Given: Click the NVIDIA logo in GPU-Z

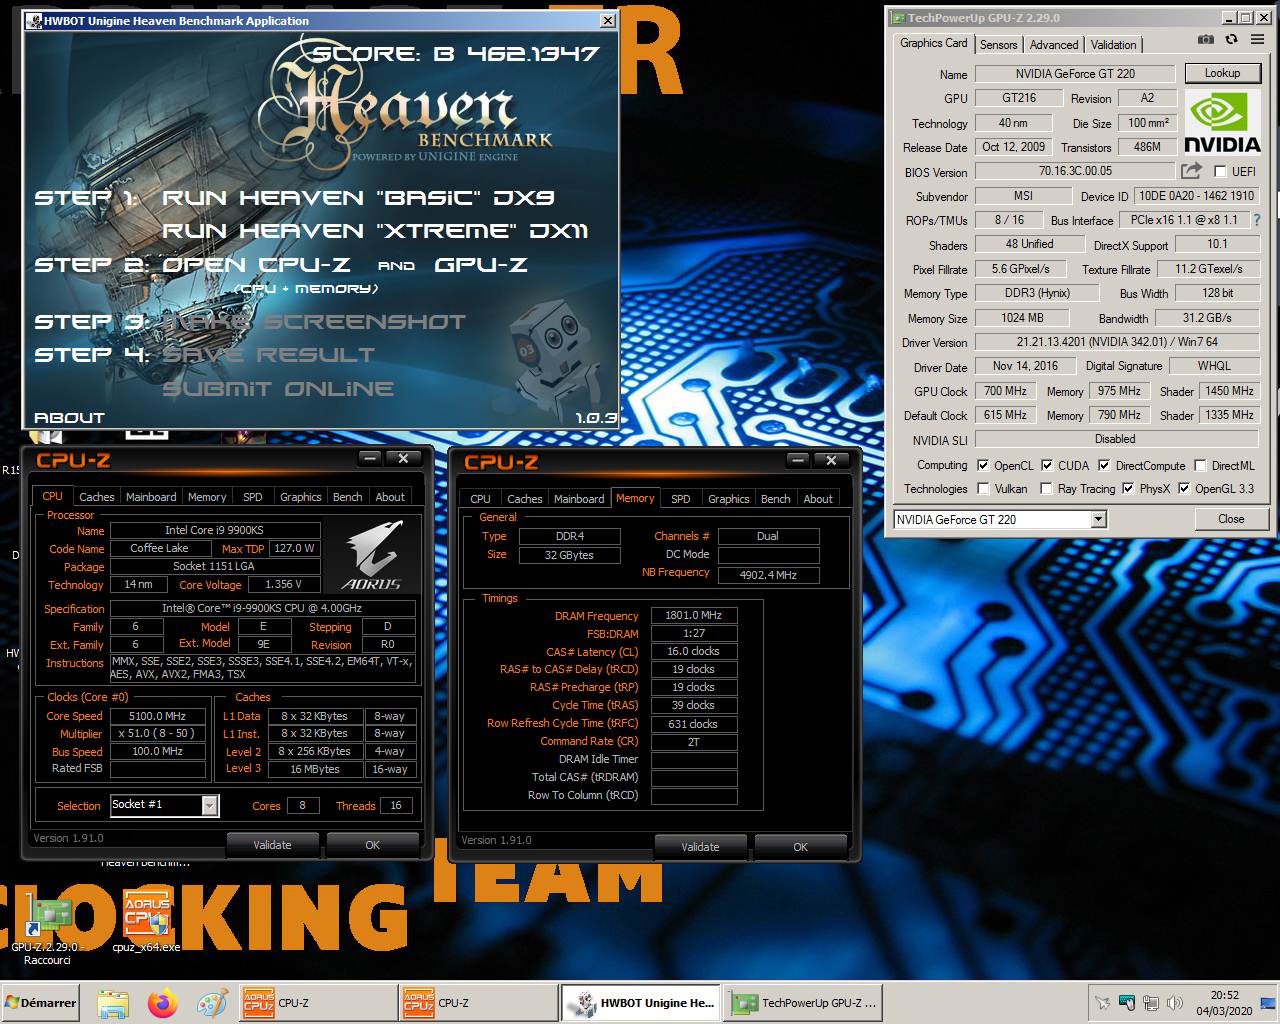Looking at the screenshot, I should (1221, 122).
